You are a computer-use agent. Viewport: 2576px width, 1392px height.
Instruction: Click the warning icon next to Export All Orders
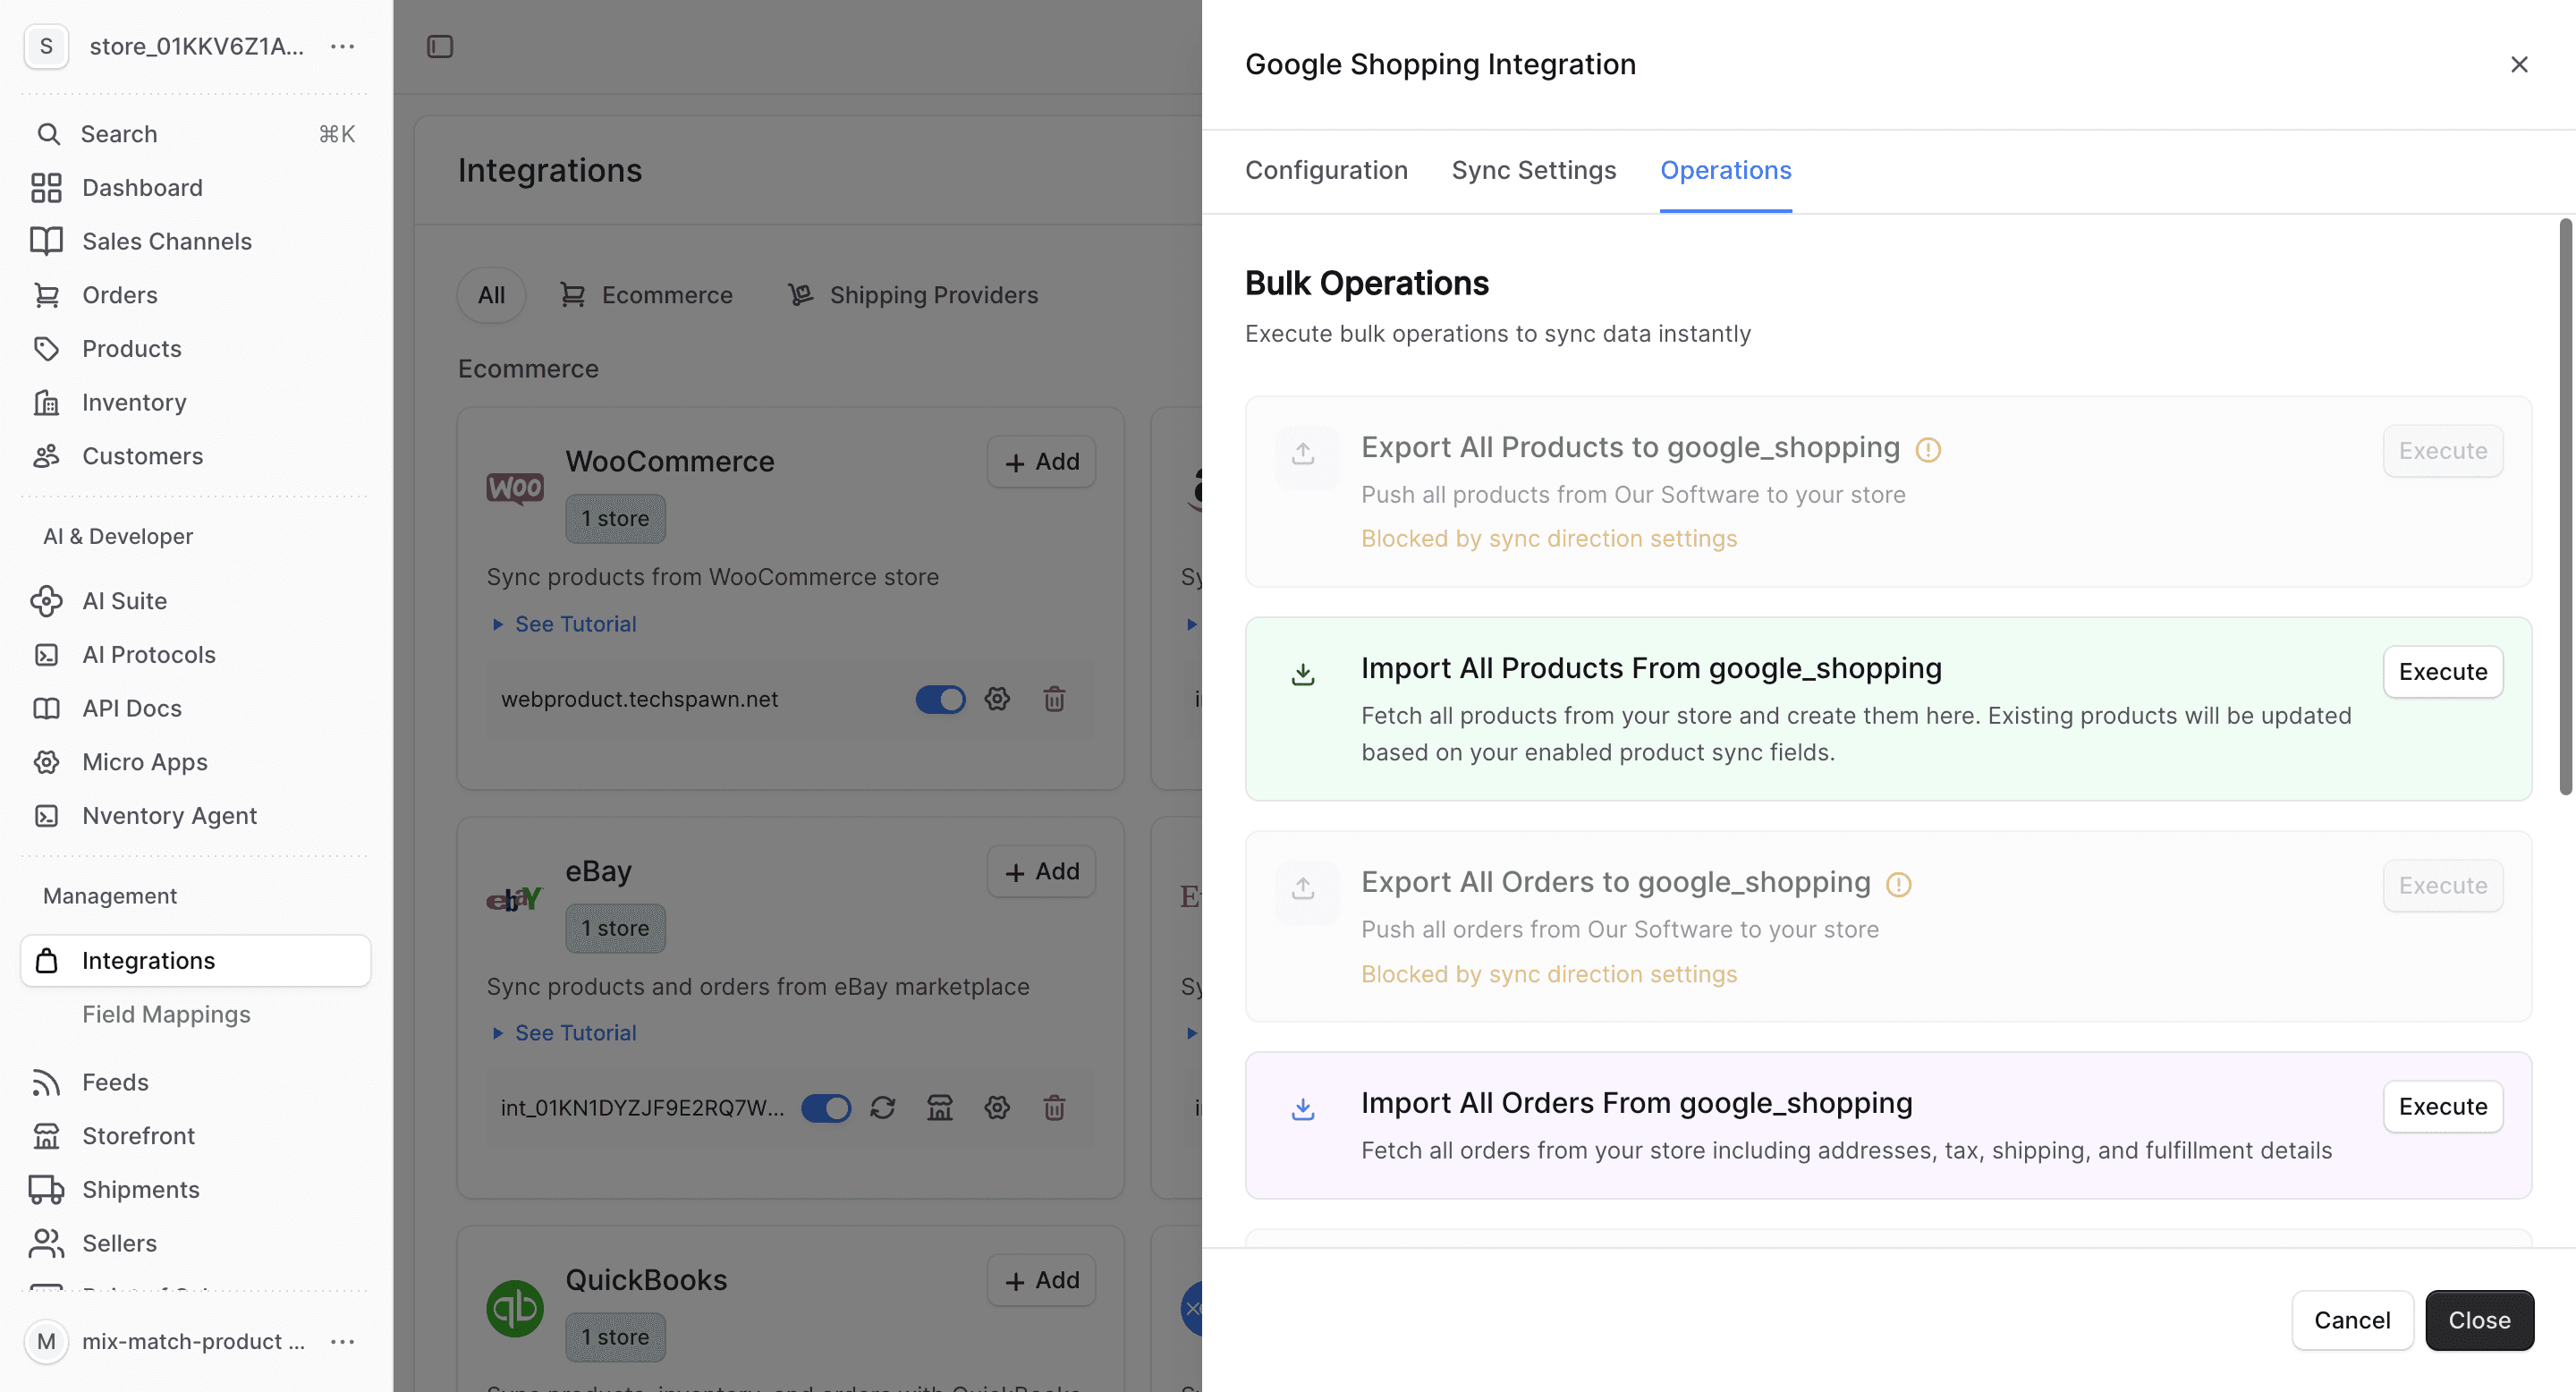[1898, 885]
